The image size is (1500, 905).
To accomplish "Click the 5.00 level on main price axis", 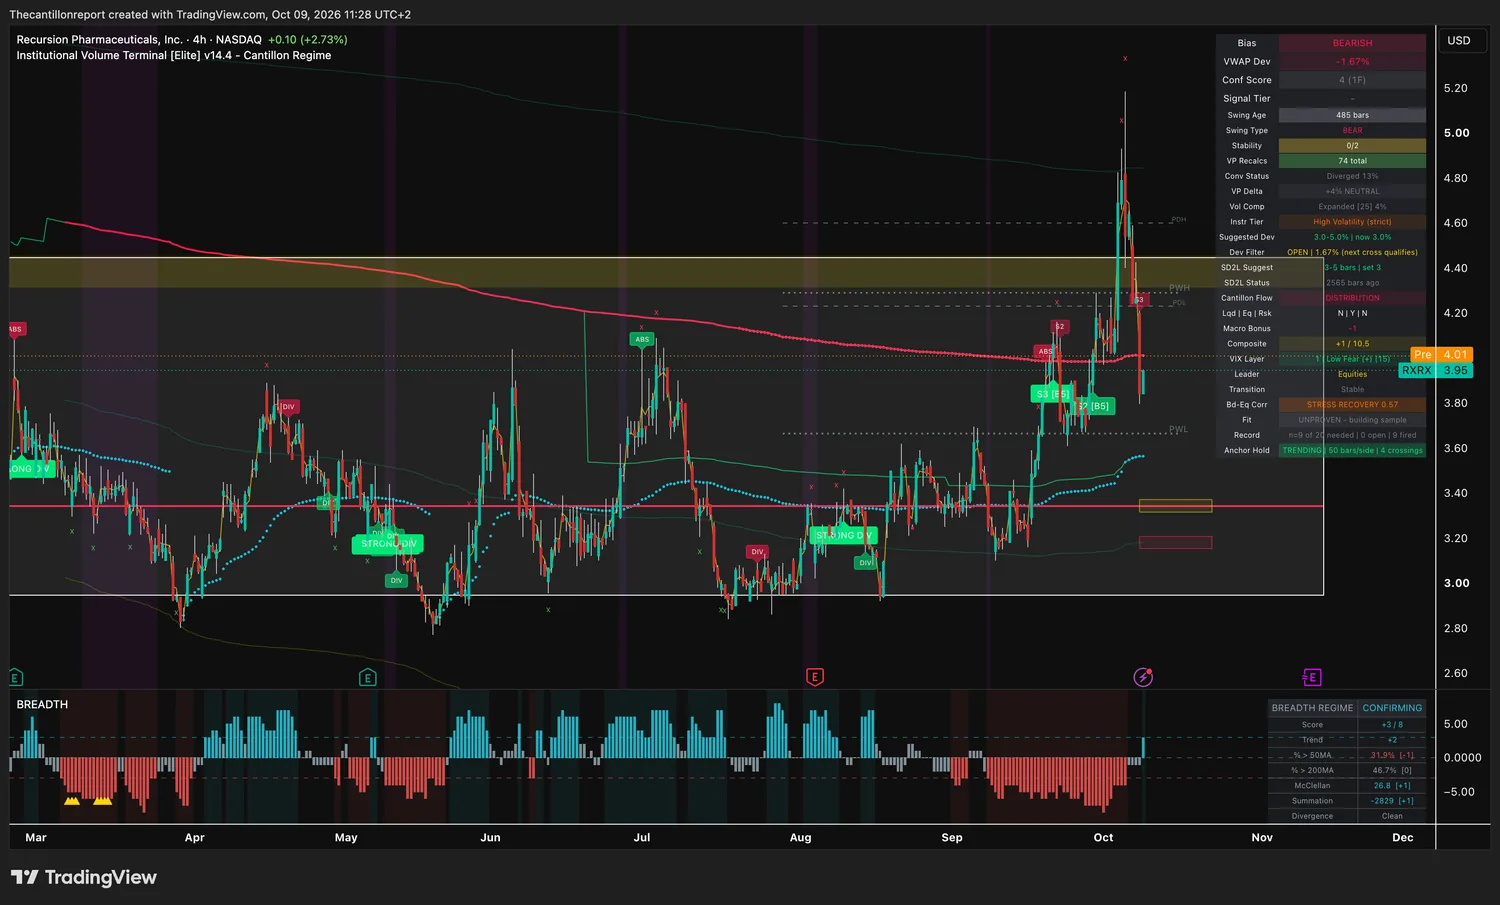I will [1456, 133].
